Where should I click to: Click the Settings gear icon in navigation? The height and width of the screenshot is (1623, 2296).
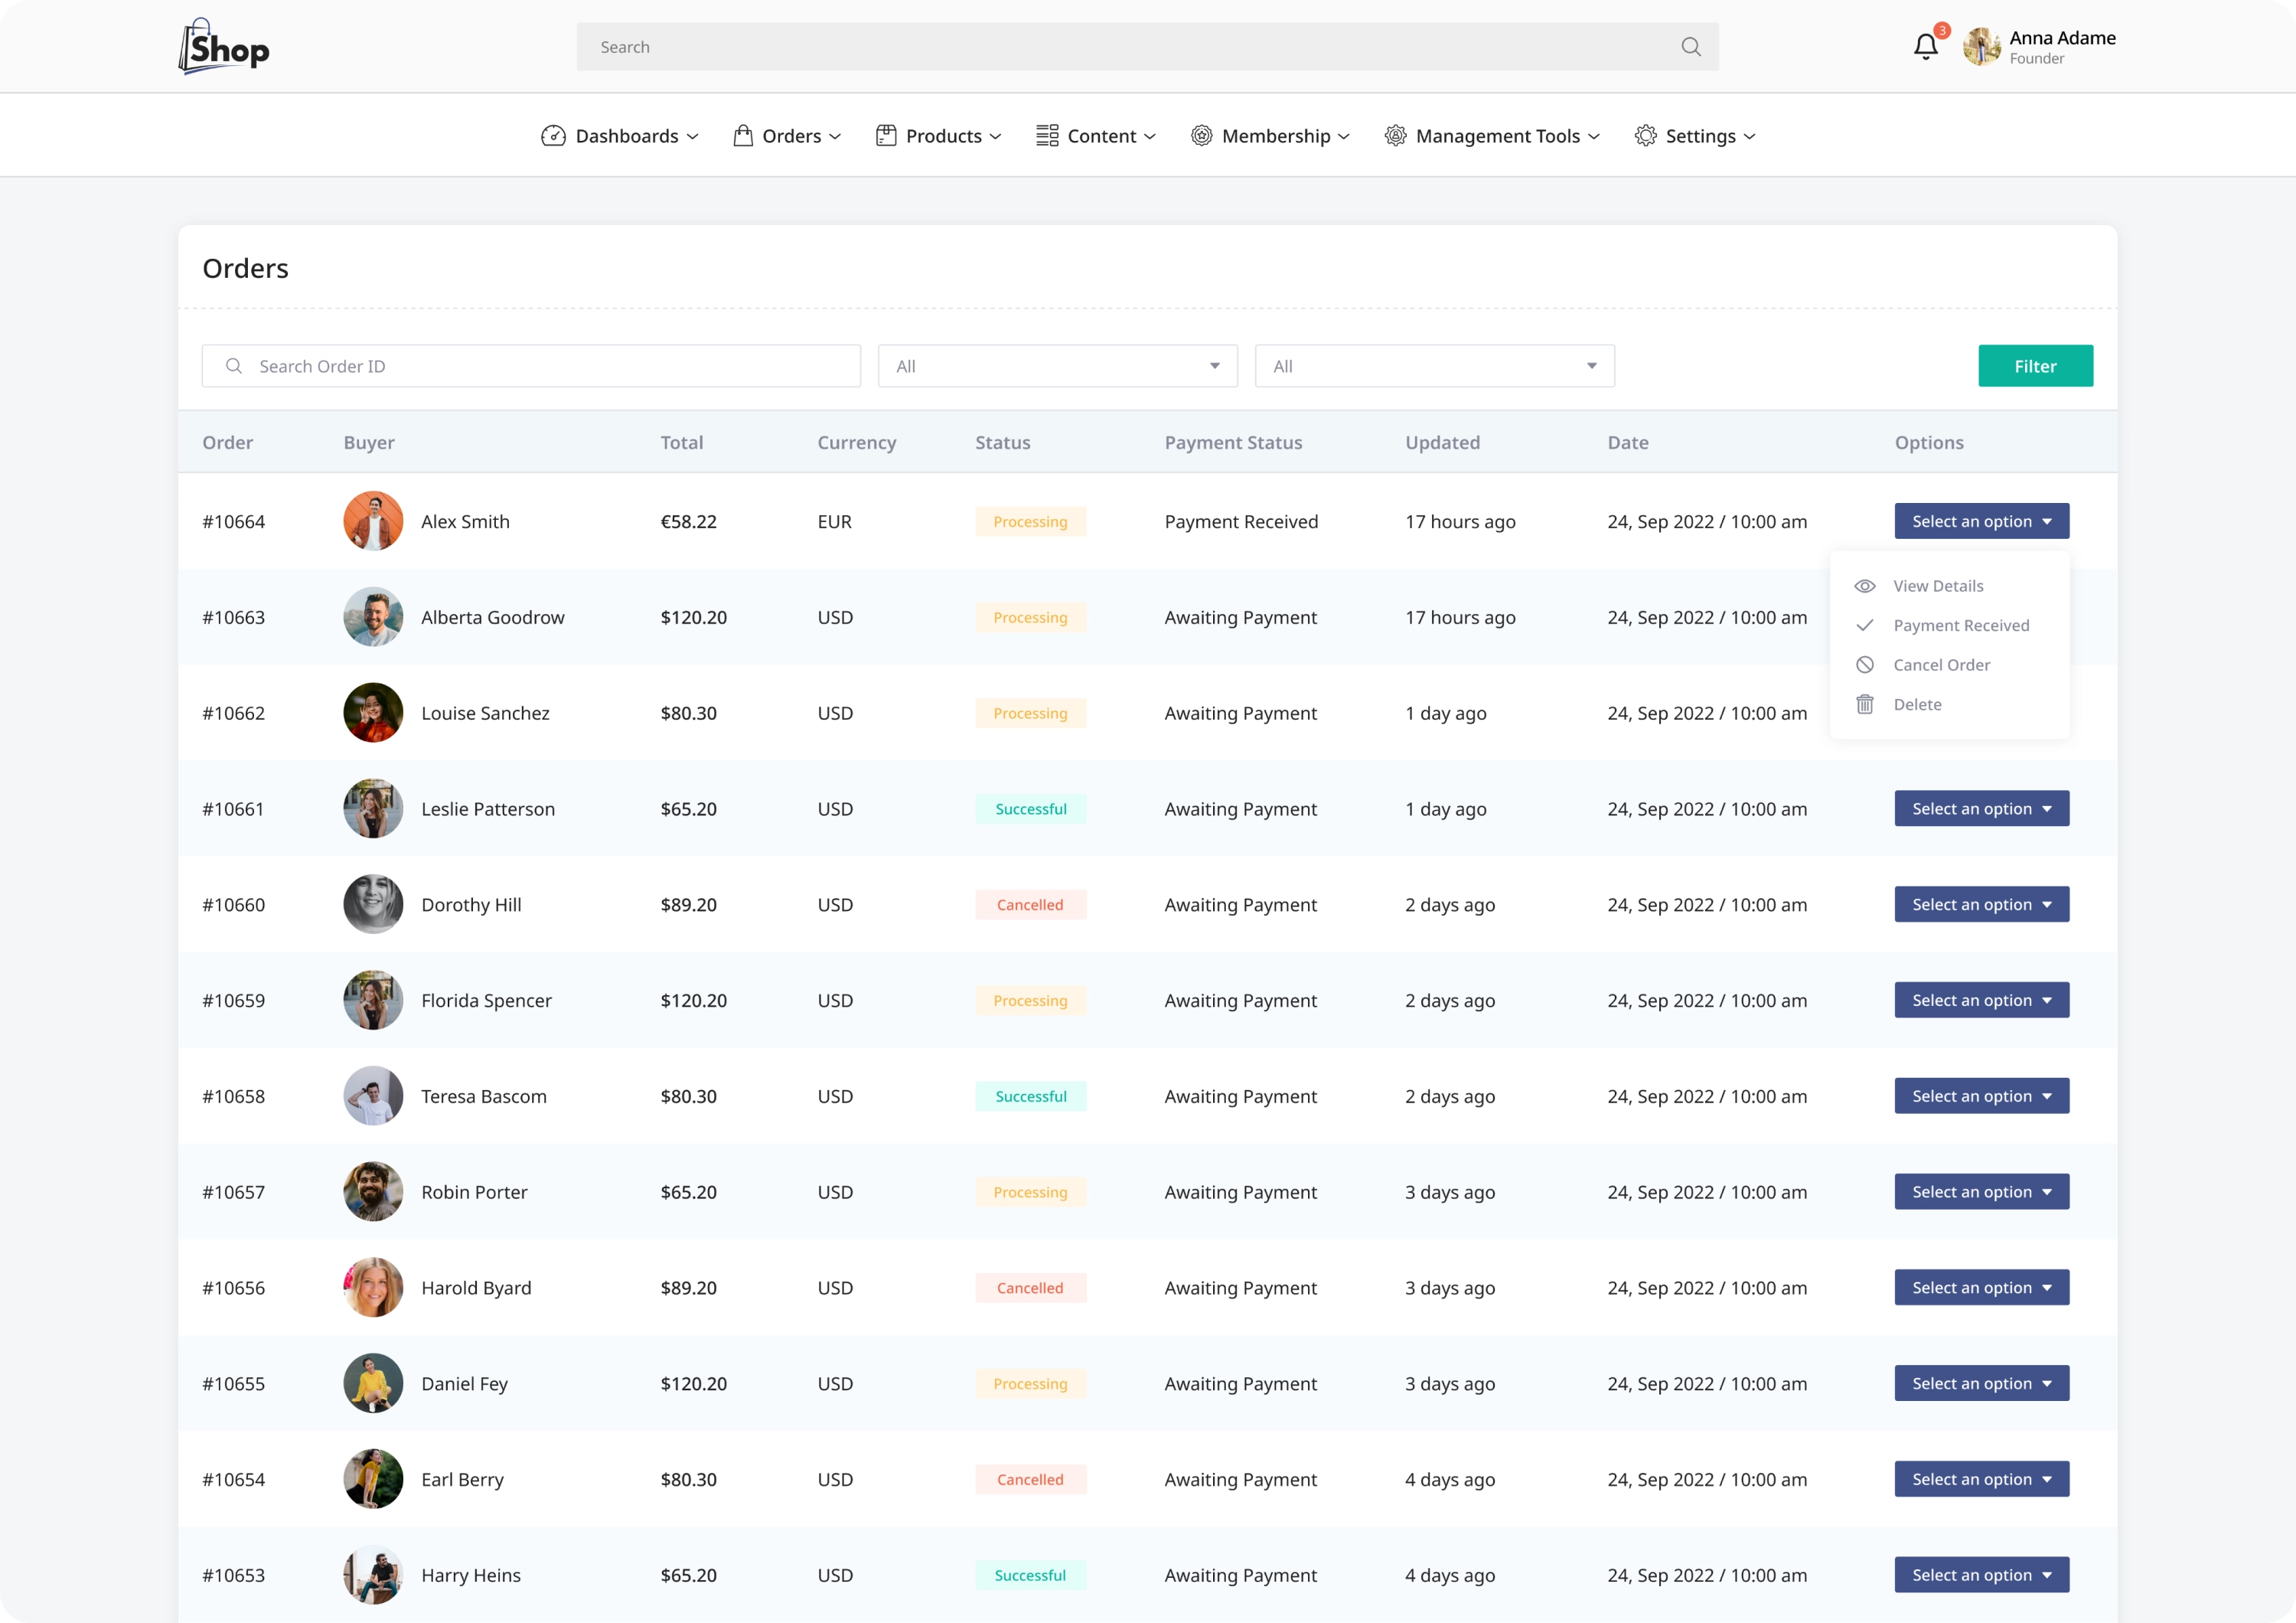point(1645,136)
